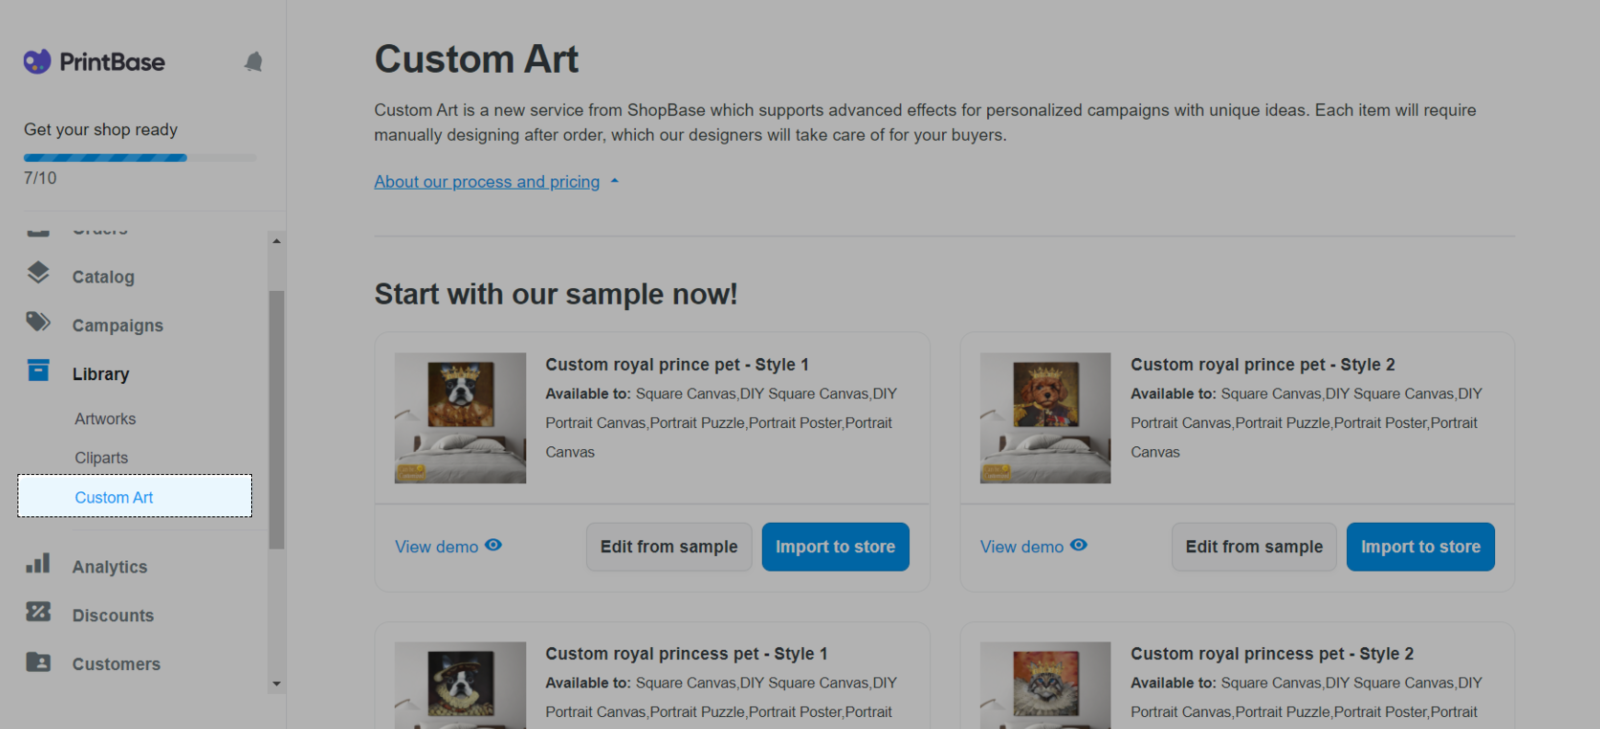Open the Cliparts submenu item
This screenshot has width=1600, height=729.
(101, 458)
